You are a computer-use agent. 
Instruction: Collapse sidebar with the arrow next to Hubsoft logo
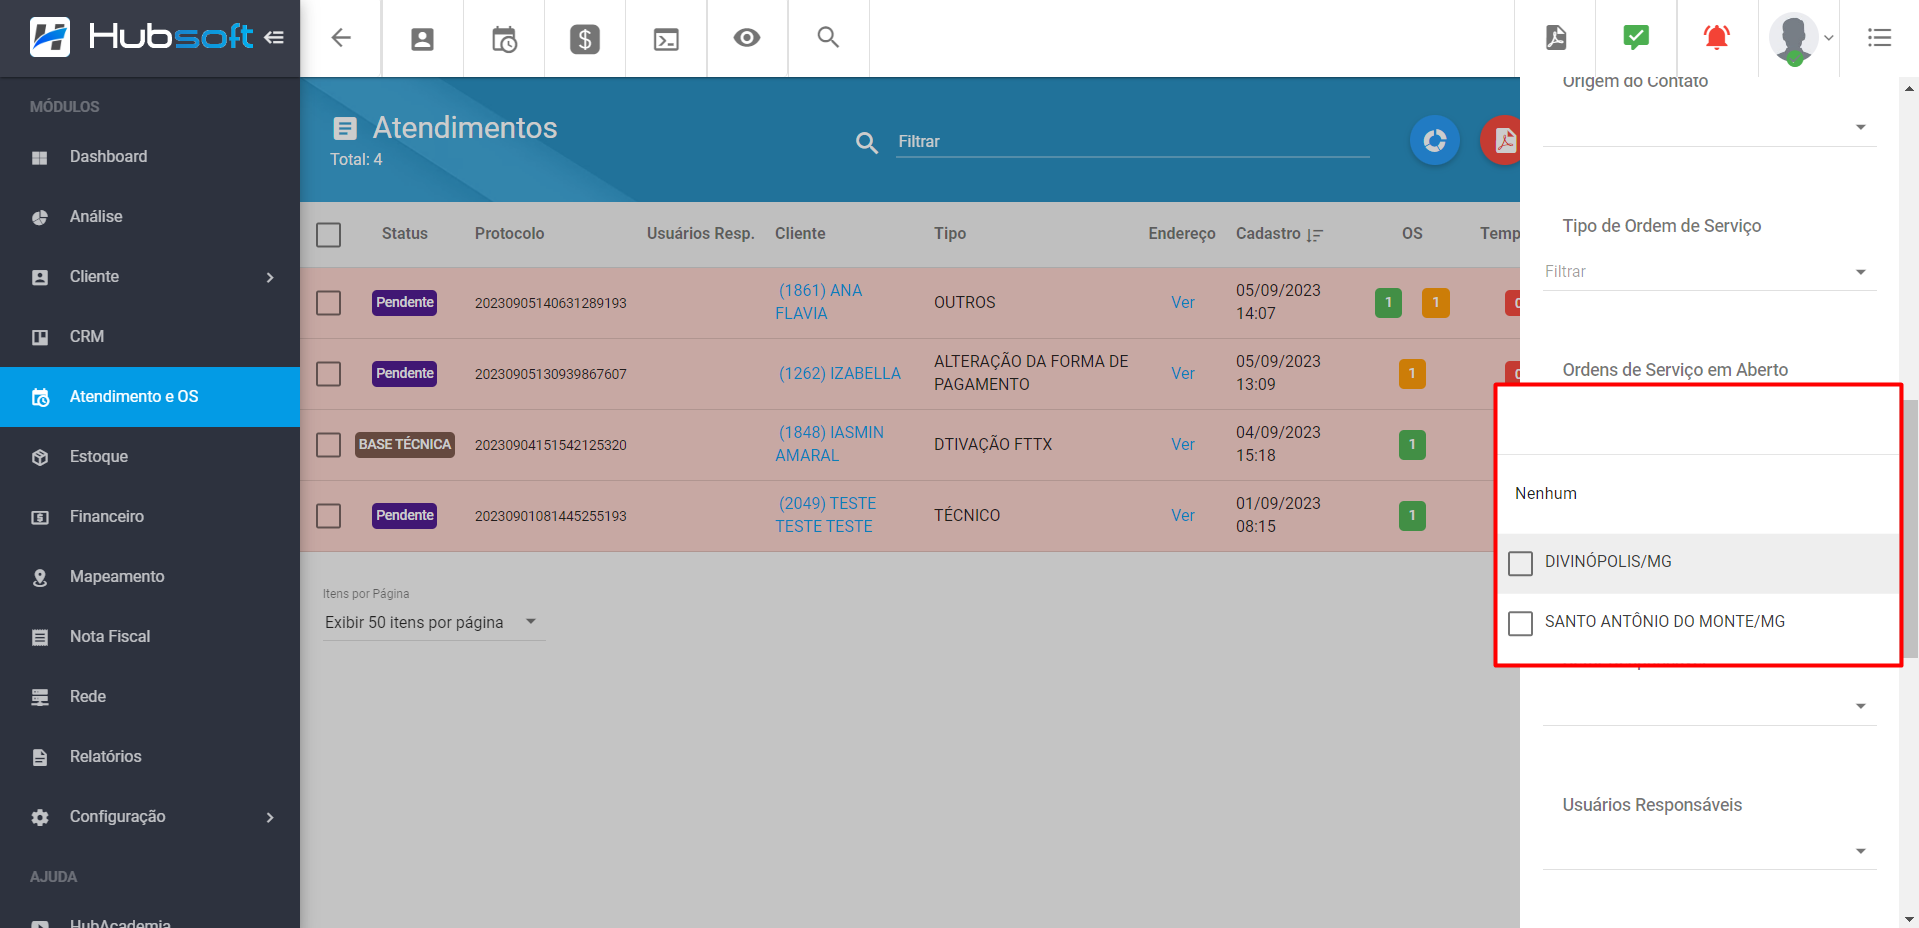(x=274, y=37)
